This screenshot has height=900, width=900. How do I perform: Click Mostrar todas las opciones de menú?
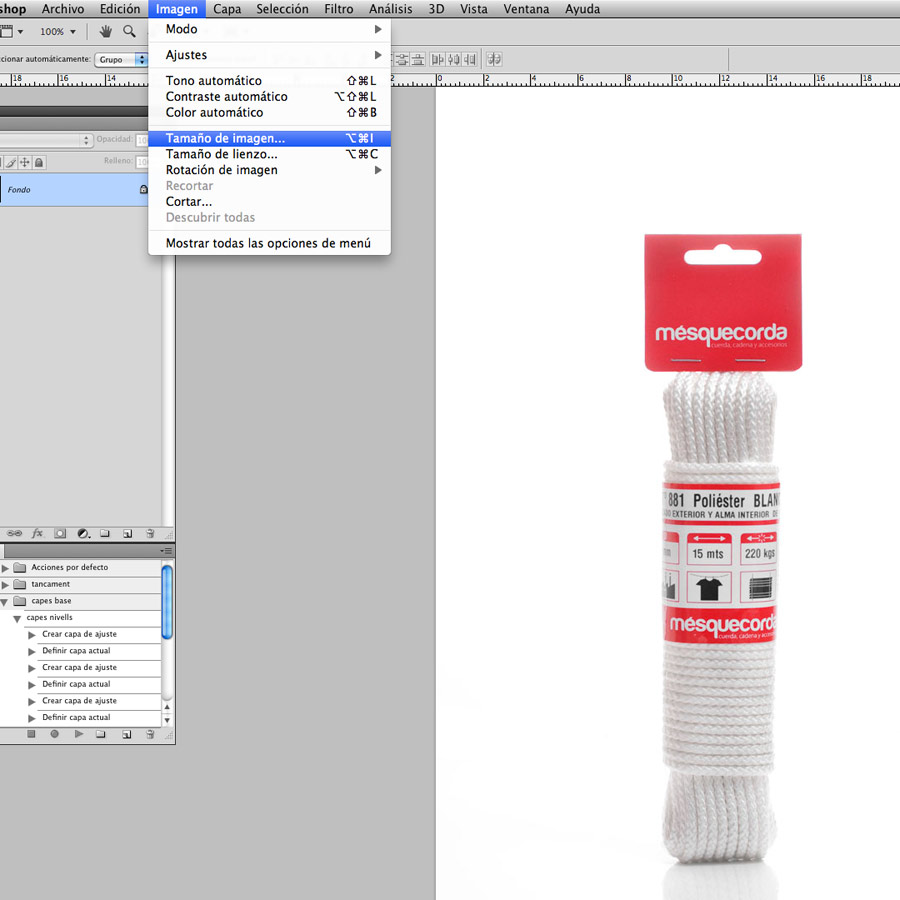268,243
